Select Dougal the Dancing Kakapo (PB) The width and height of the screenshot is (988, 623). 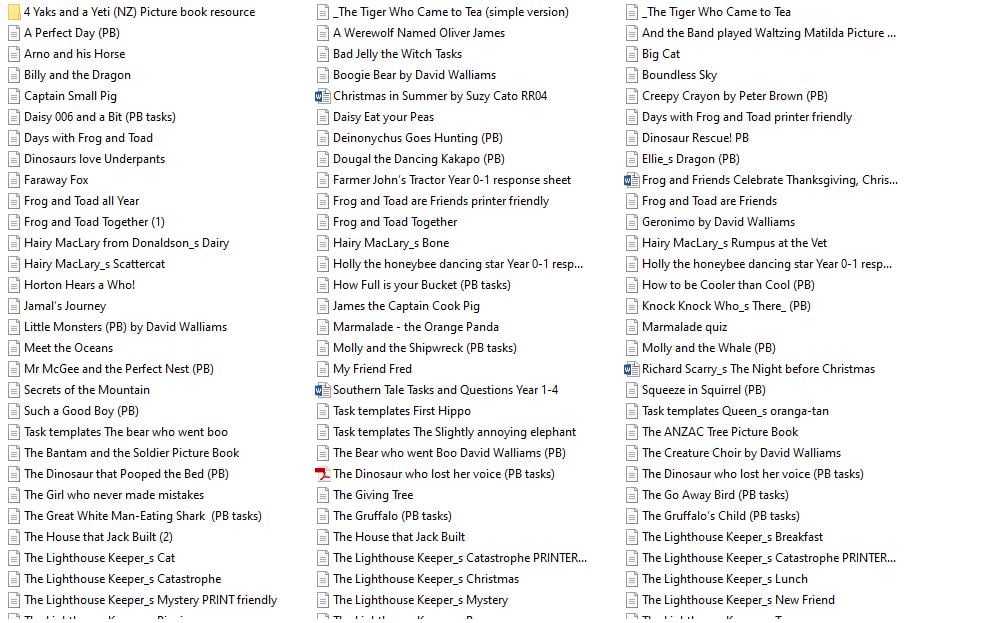[419, 159]
